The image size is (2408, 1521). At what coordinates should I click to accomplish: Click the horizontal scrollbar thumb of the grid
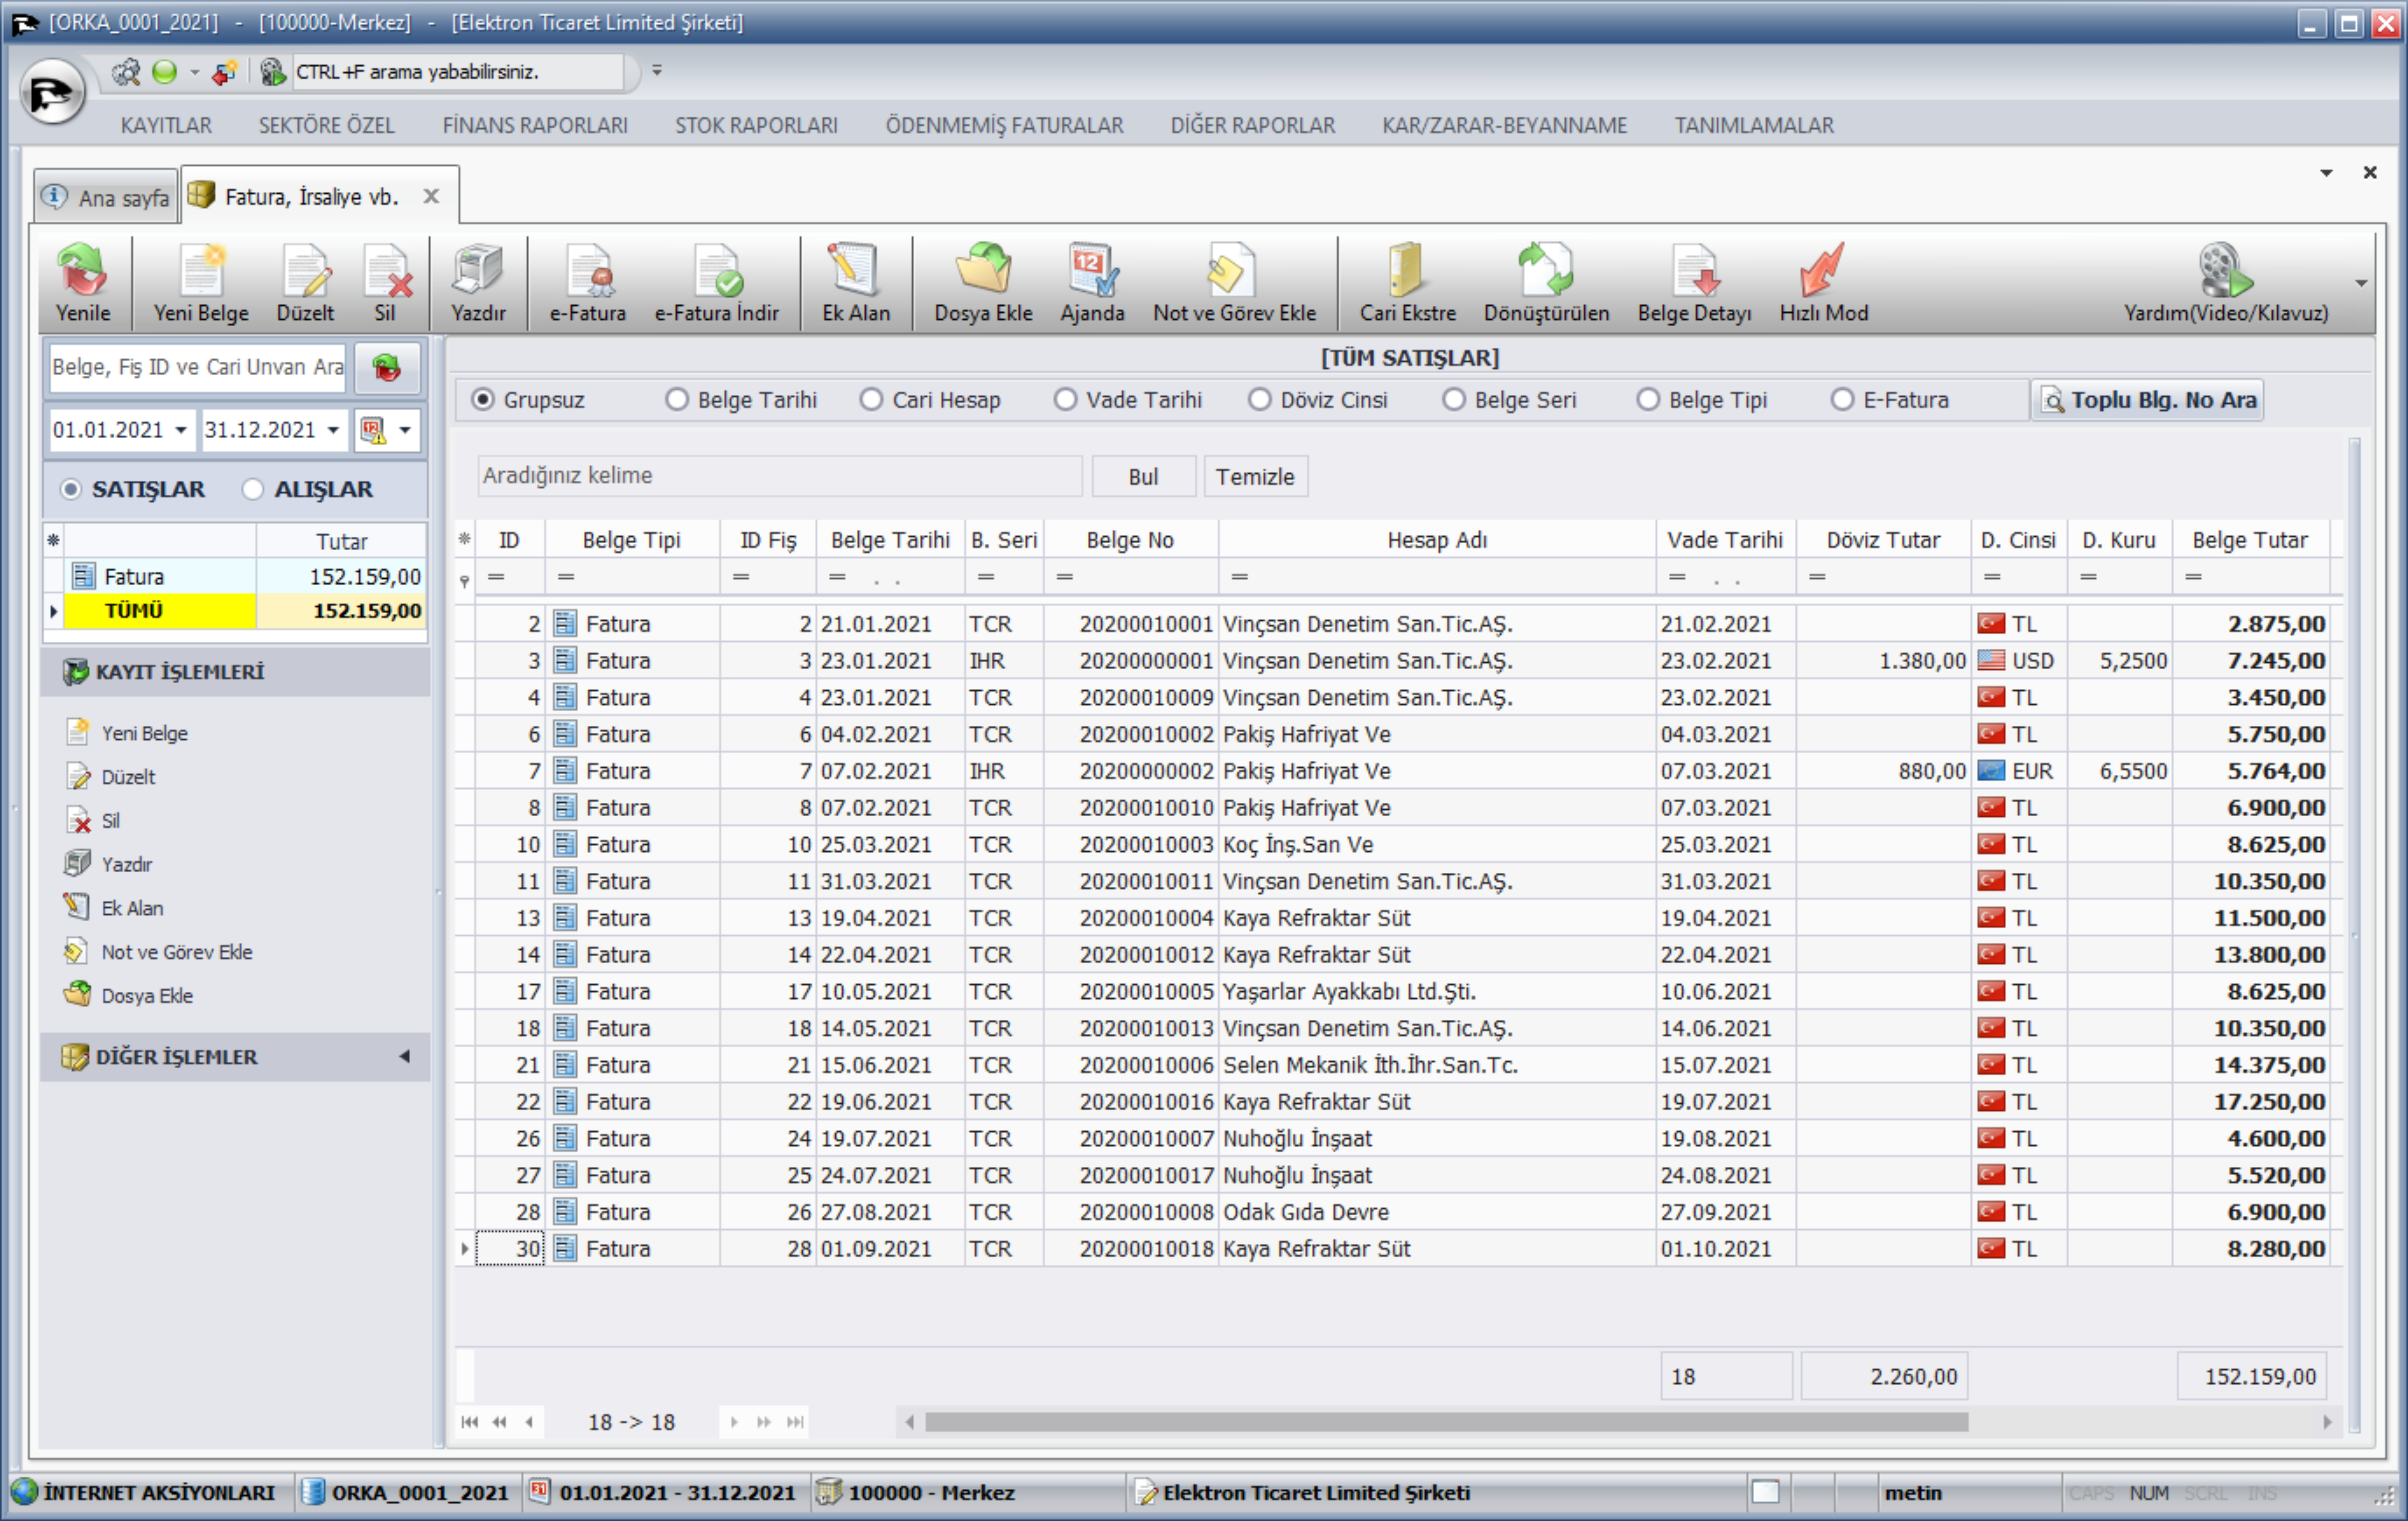1446,1422
